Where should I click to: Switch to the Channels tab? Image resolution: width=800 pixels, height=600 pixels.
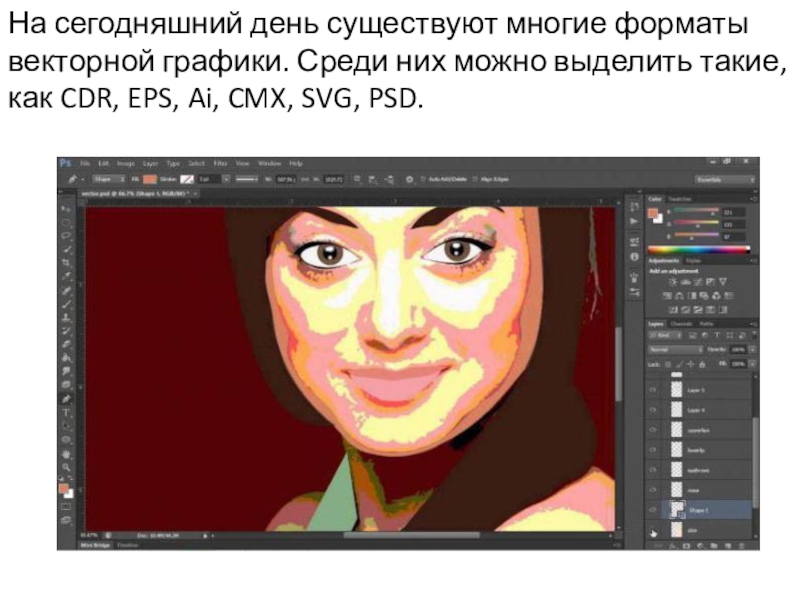tap(681, 323)
